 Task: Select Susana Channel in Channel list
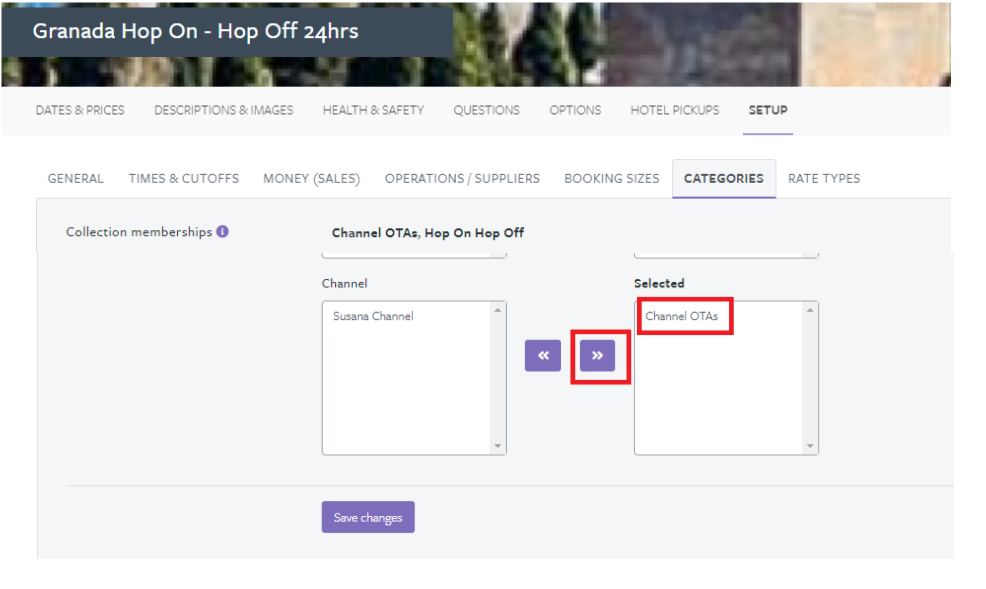(x=373, y=317)
